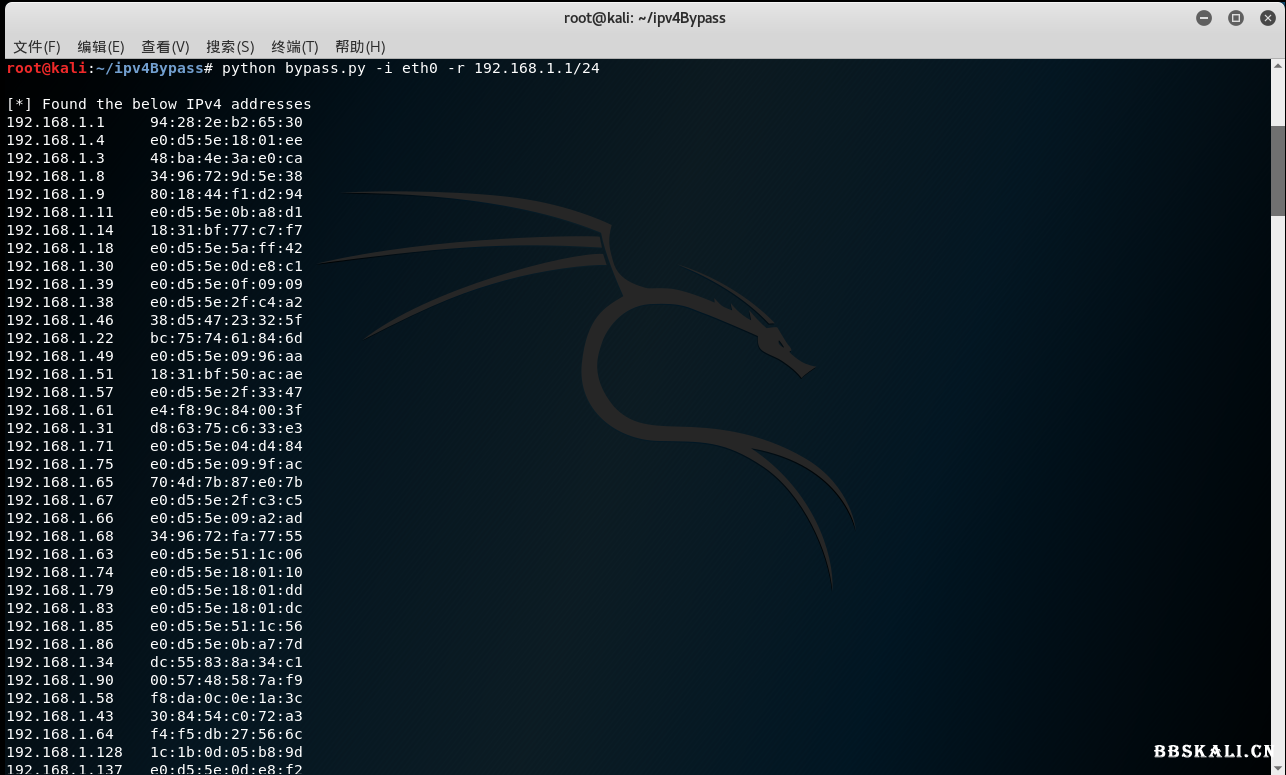The width and height of the screenshot is (1286, 775).
Task: Click the scrollbar up arrow
Action: 1278,65
